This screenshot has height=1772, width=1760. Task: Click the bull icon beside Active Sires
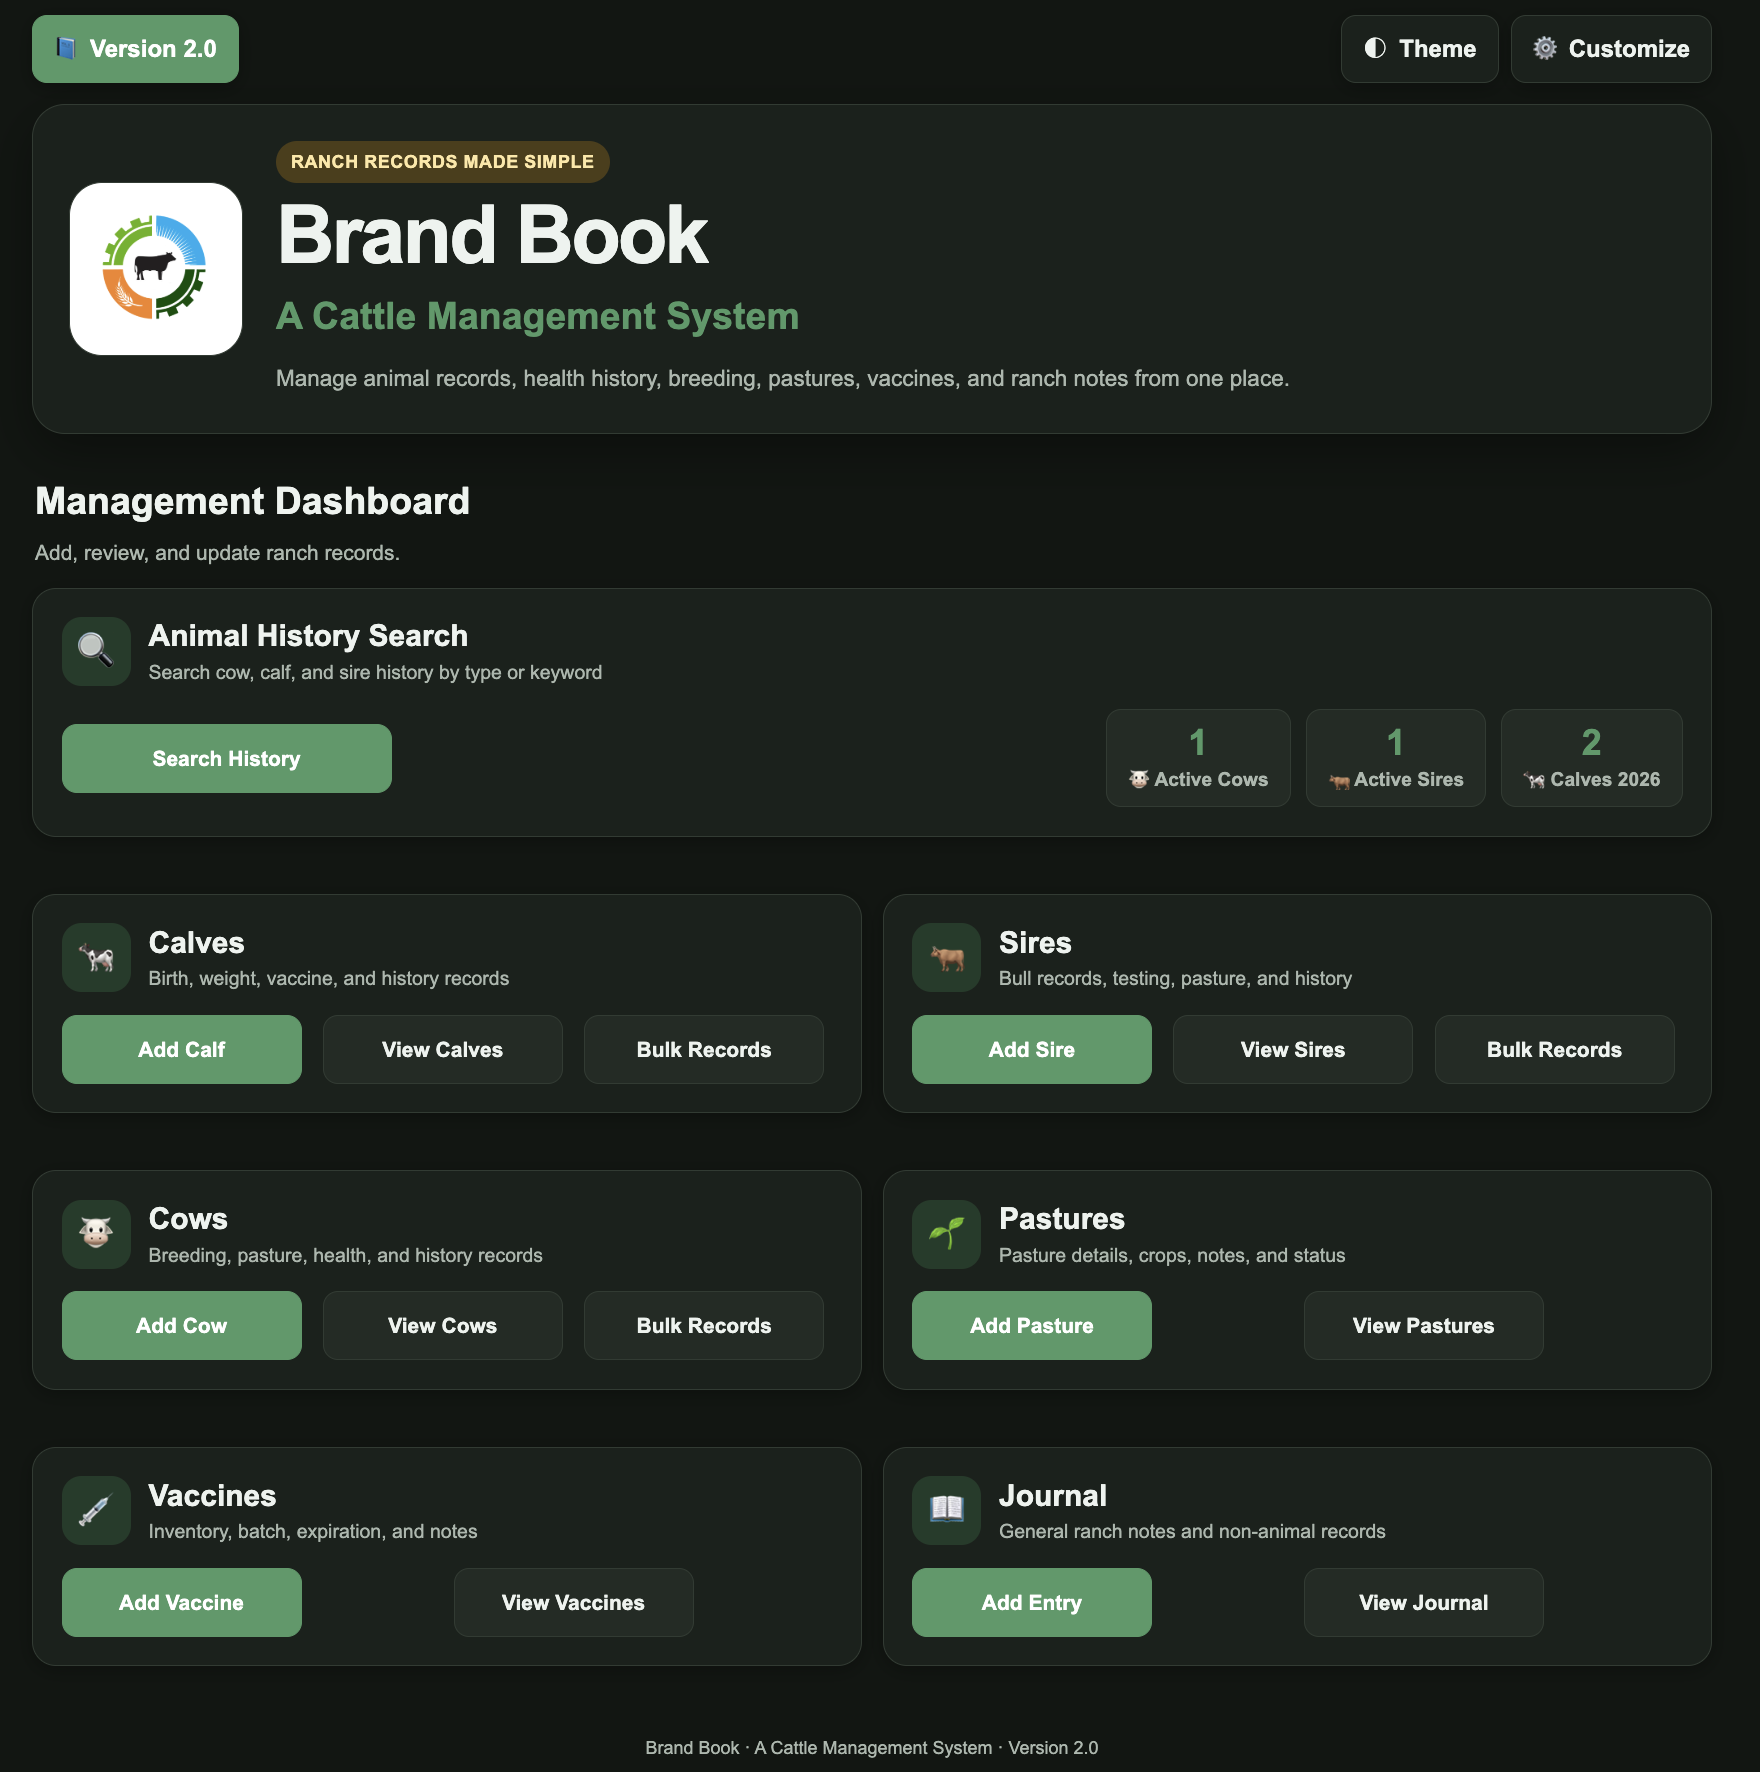tap(1339, 781)
